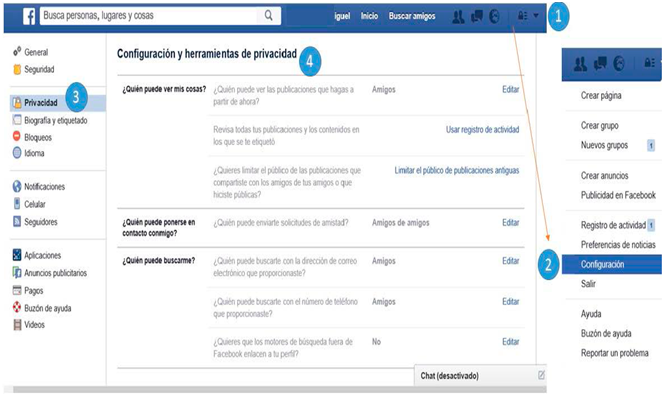This screenshot has width=665, height=396.
Task: Open the Chat (desactivado) bar
Action: click(x=480, y=375)
